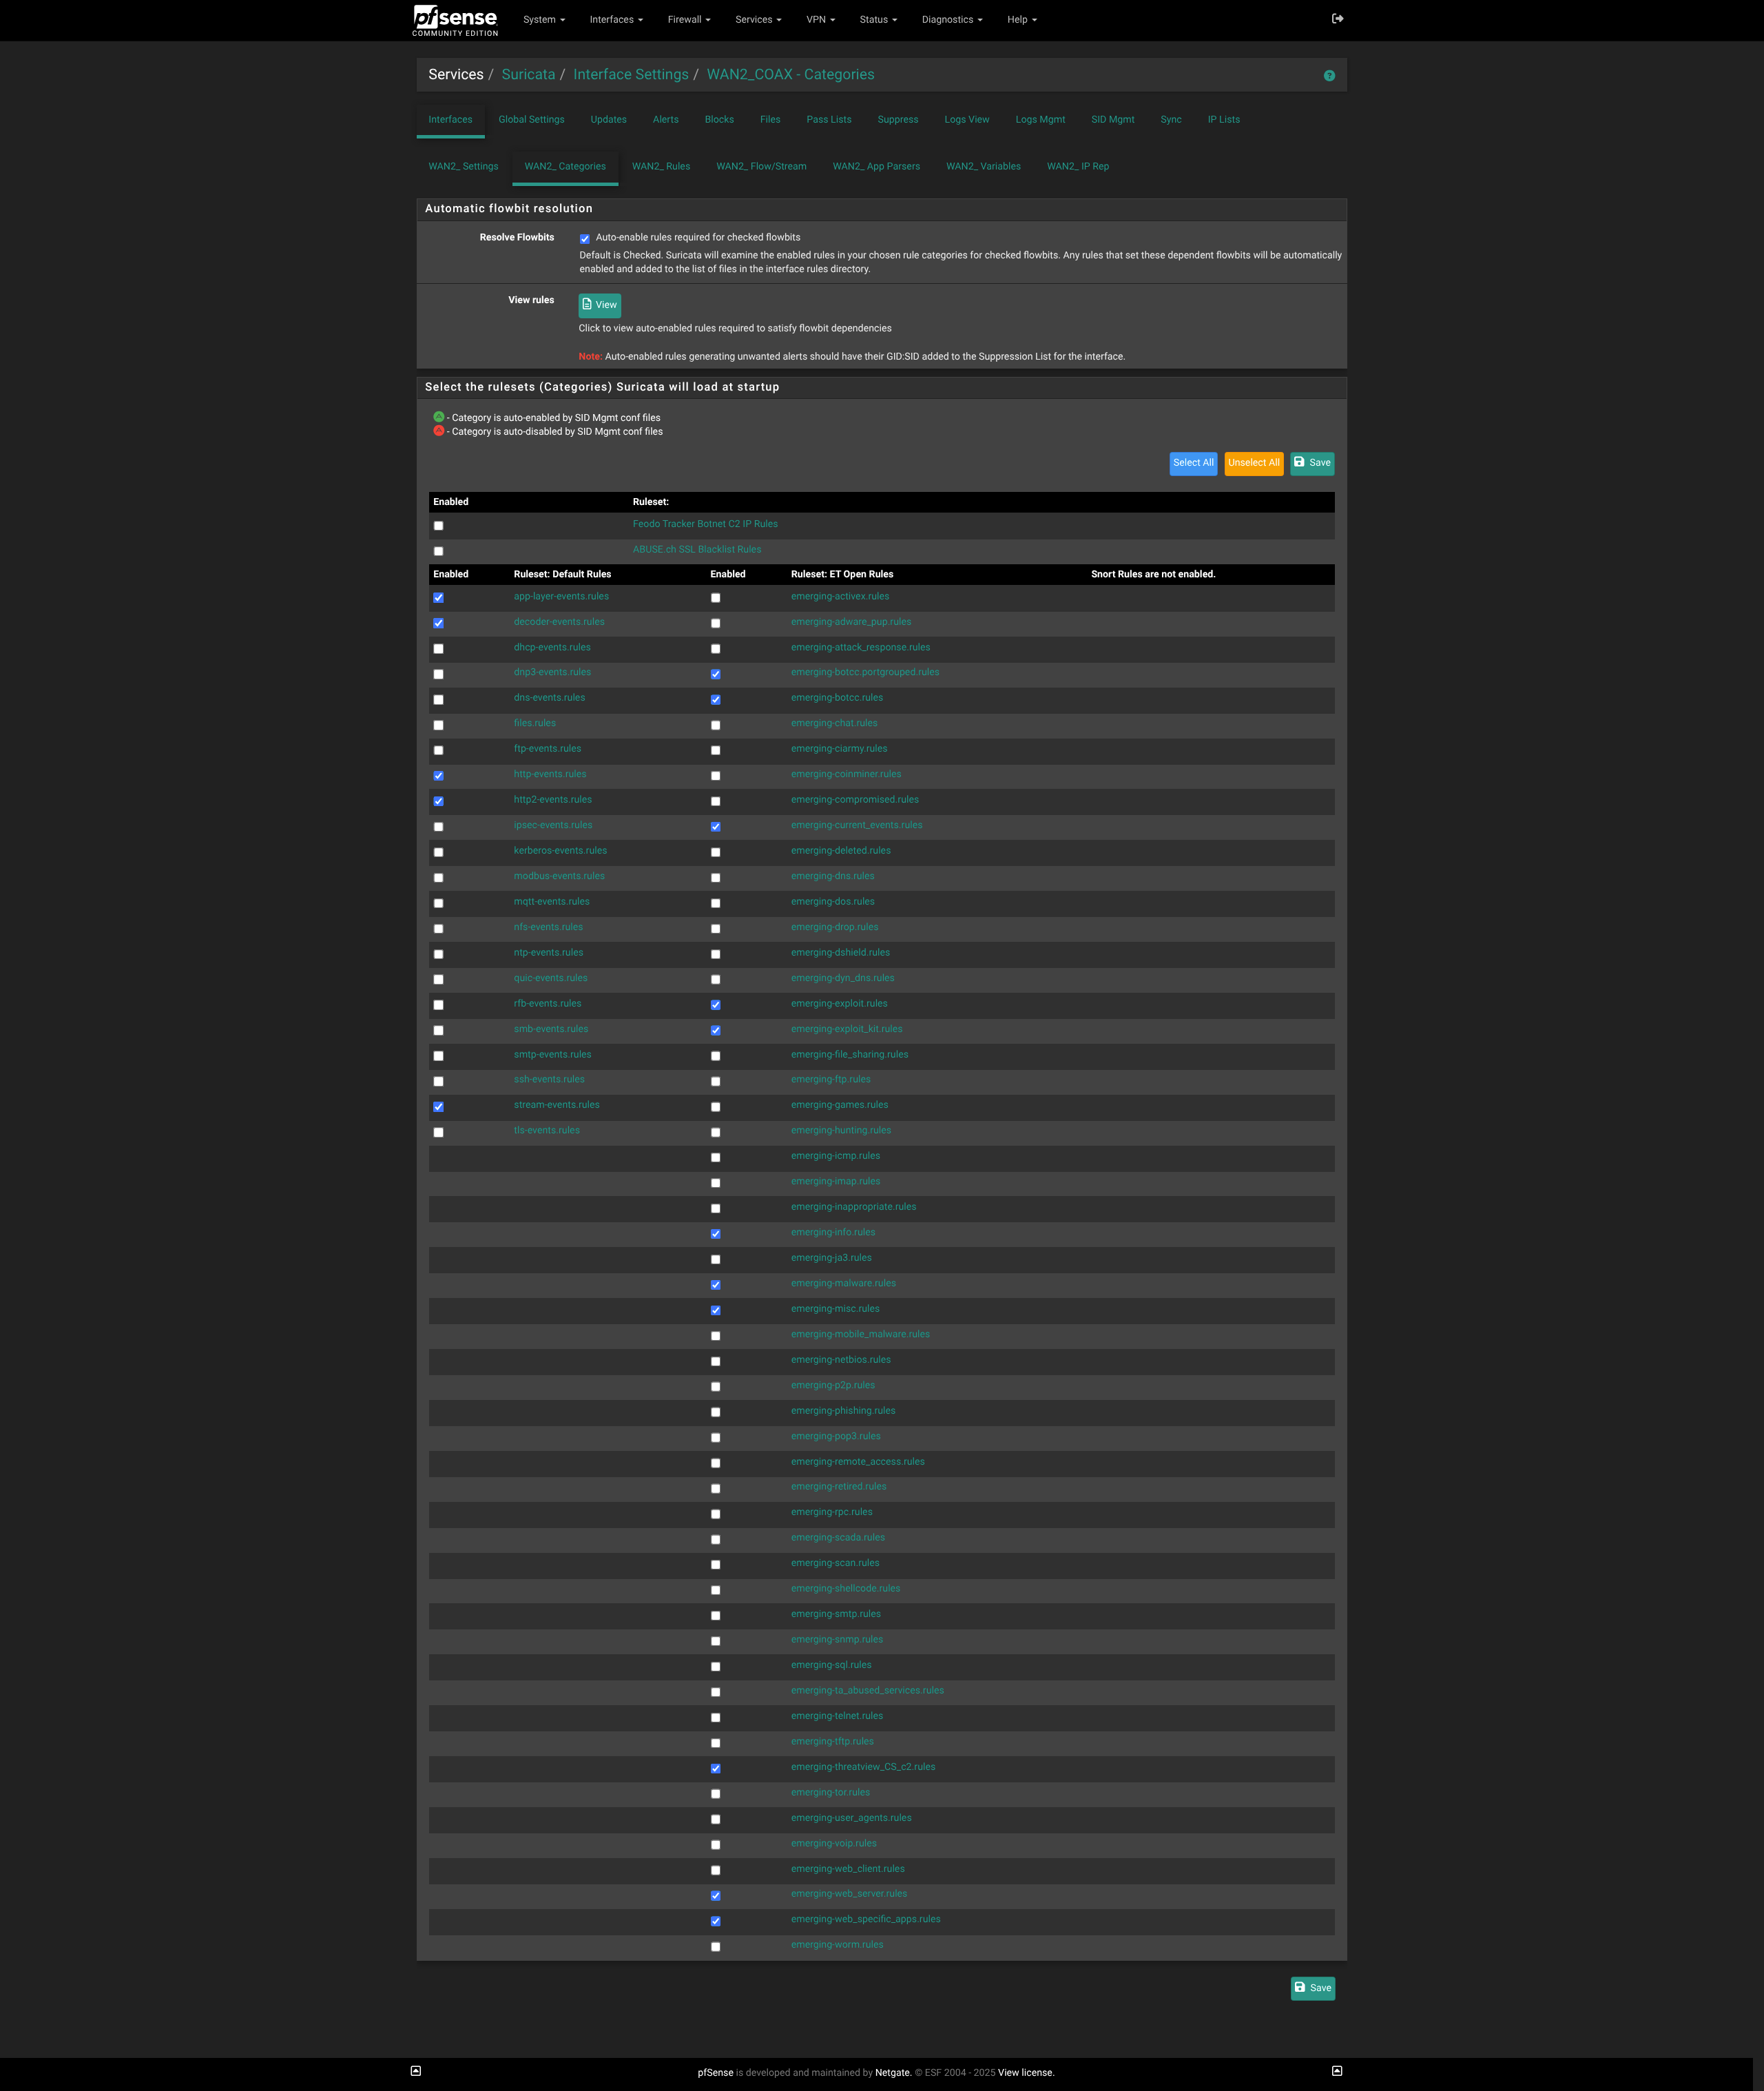Open the Blocks tab
Viewport: 1764px width, 2091px height.
coord(719,120)
